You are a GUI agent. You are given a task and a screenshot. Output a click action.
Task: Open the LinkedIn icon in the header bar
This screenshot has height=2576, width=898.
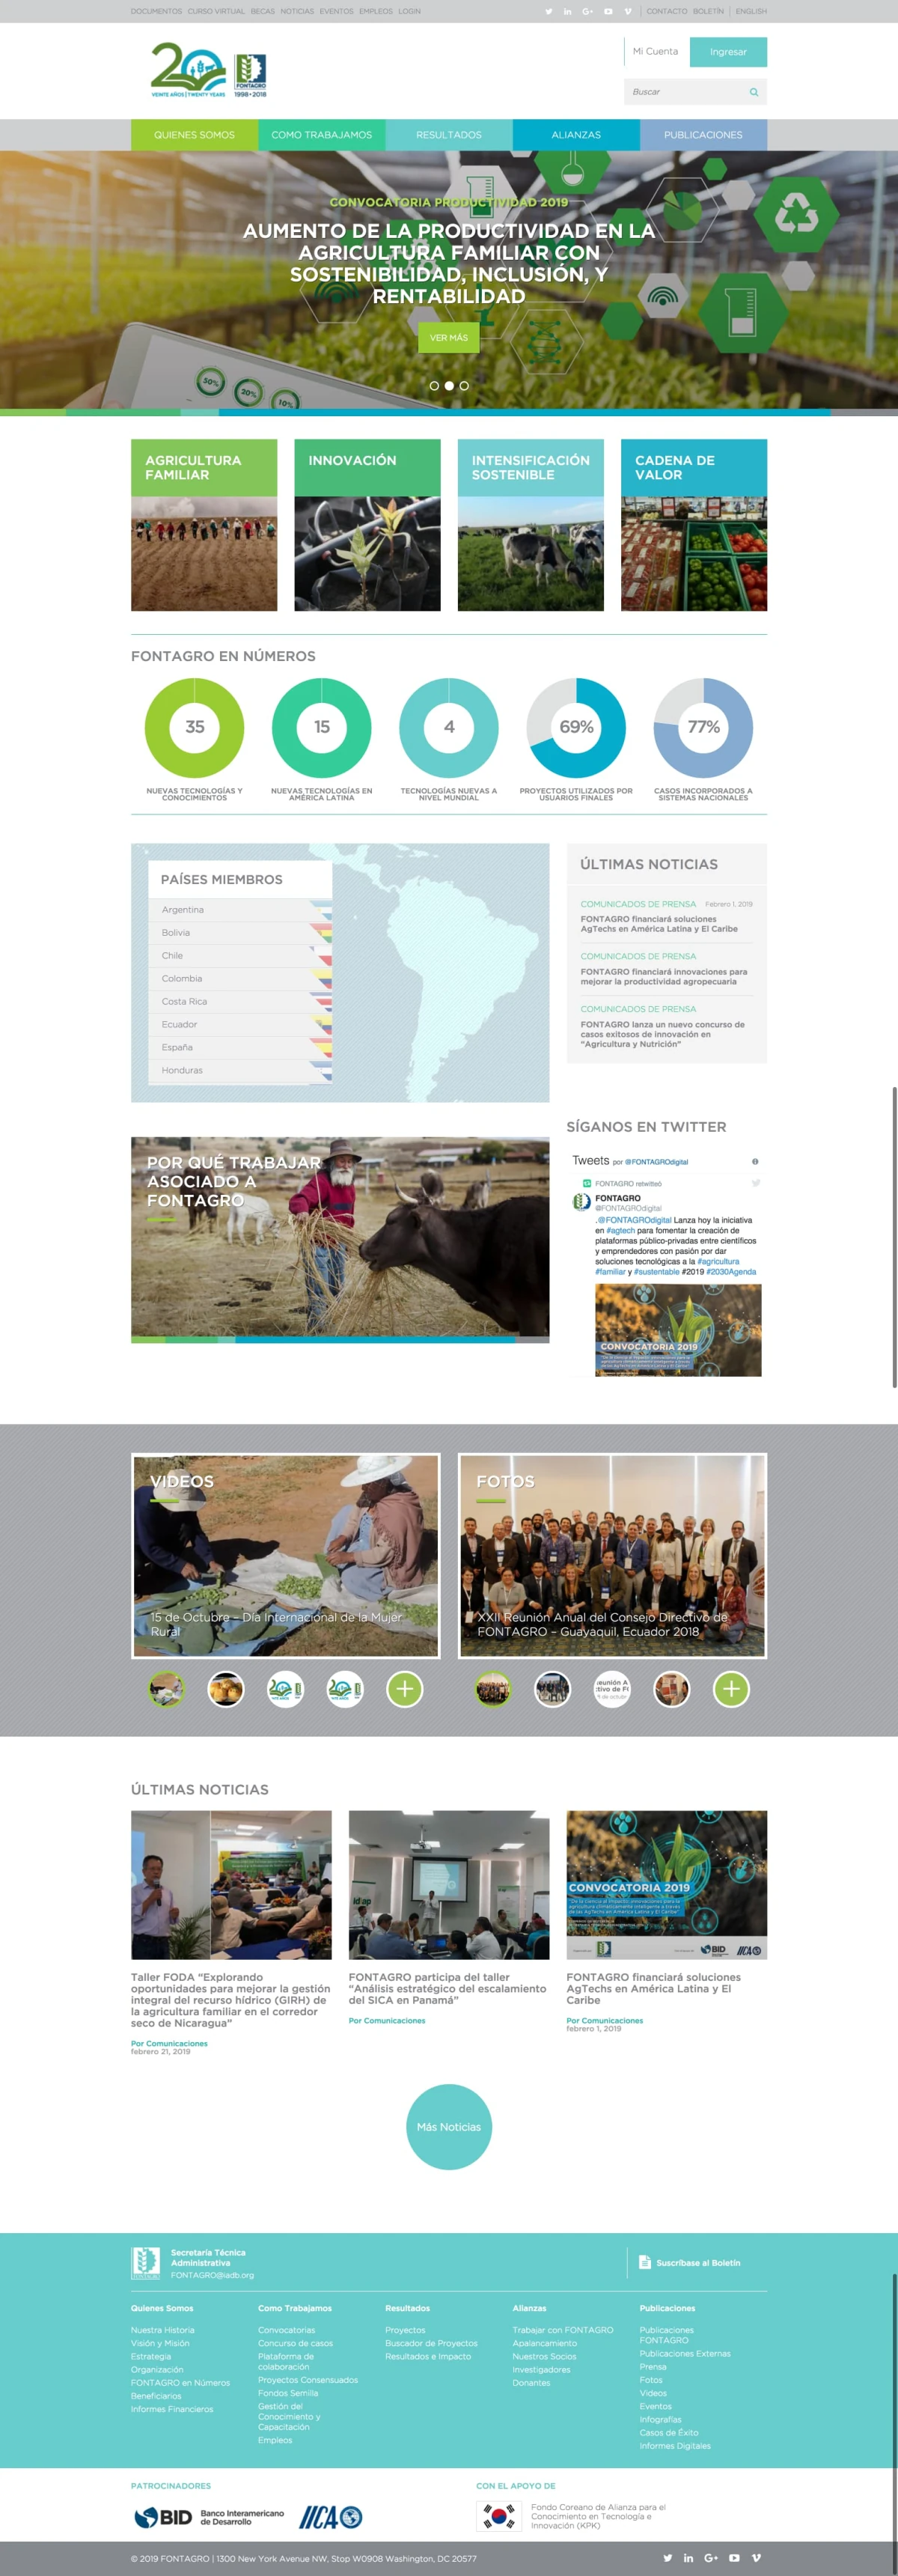point(568,11)
